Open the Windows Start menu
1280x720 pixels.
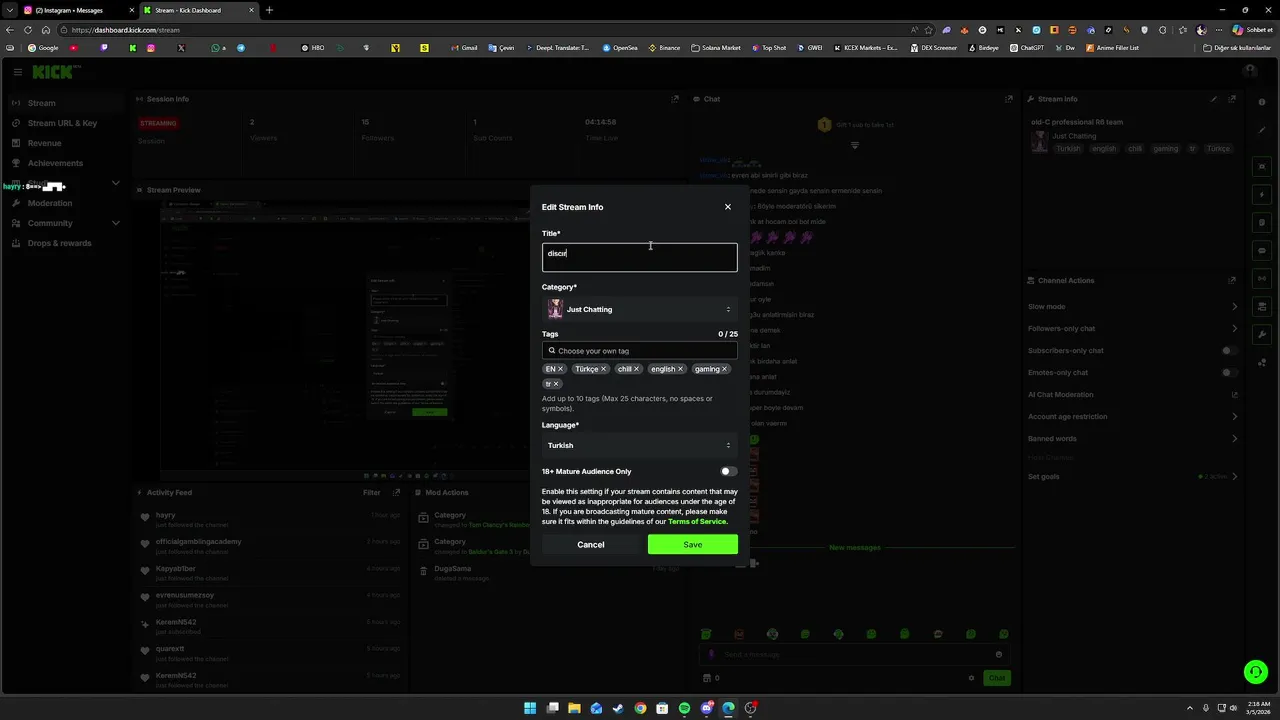530,708
